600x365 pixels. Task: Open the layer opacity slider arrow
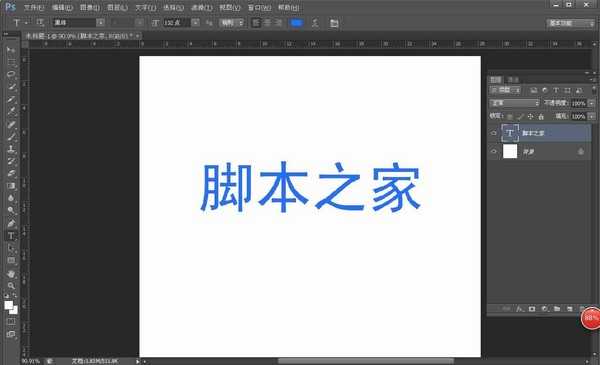click(x=591, y=103)
